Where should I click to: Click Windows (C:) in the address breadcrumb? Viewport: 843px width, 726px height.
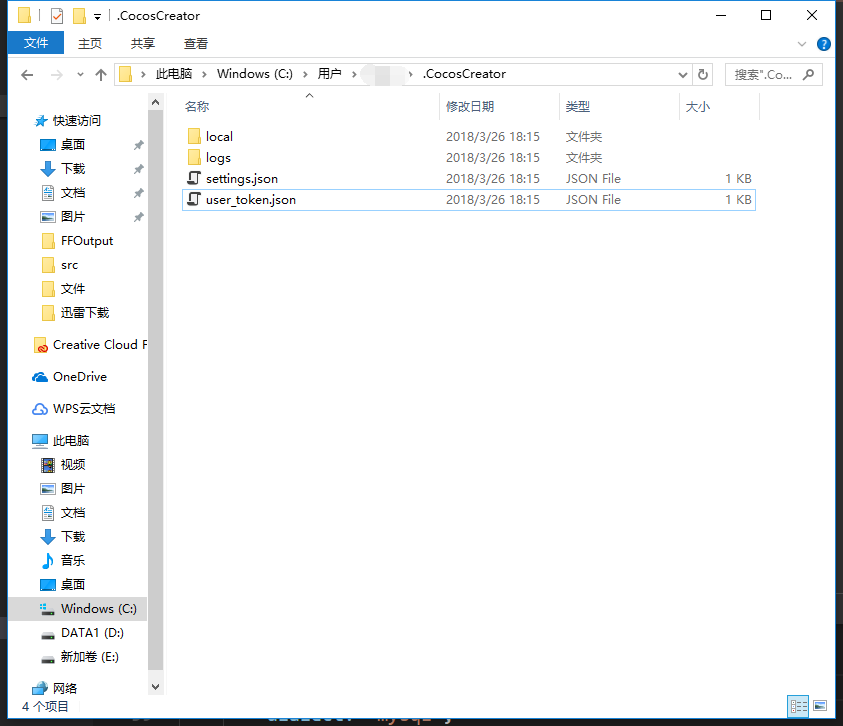[255, 74]
